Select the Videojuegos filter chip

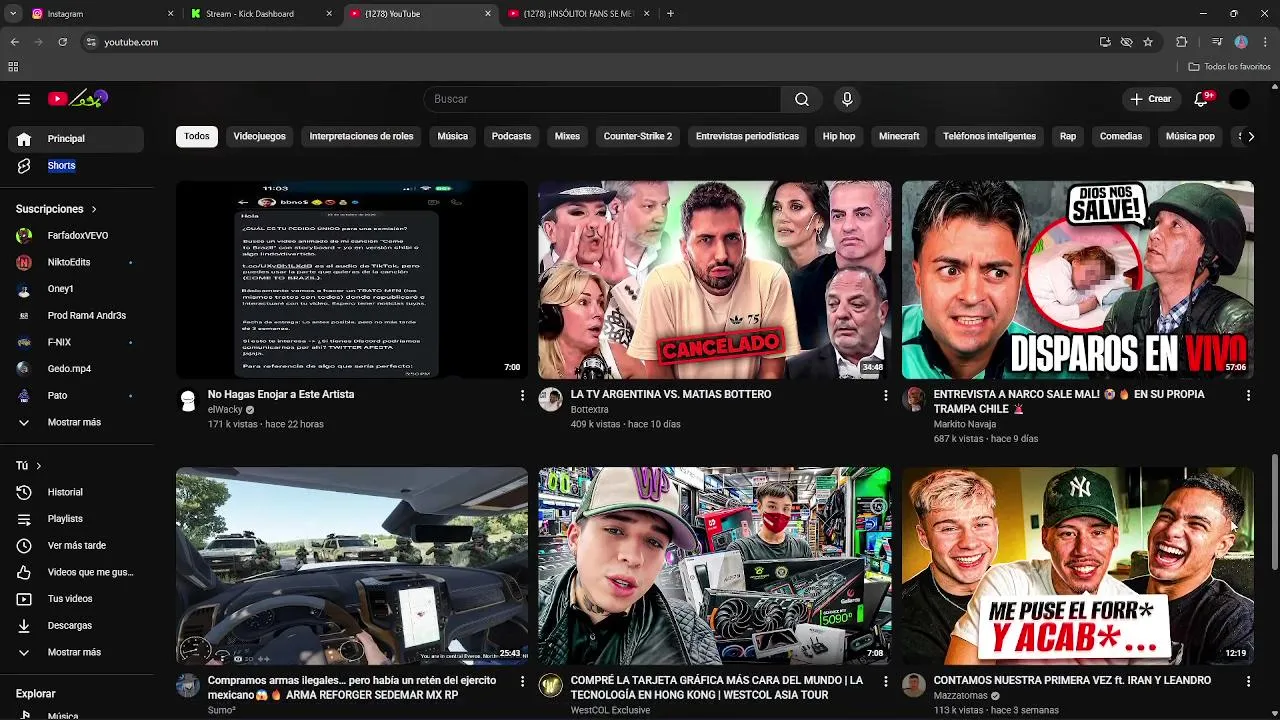pyautogui.click(x=259, y=136)
